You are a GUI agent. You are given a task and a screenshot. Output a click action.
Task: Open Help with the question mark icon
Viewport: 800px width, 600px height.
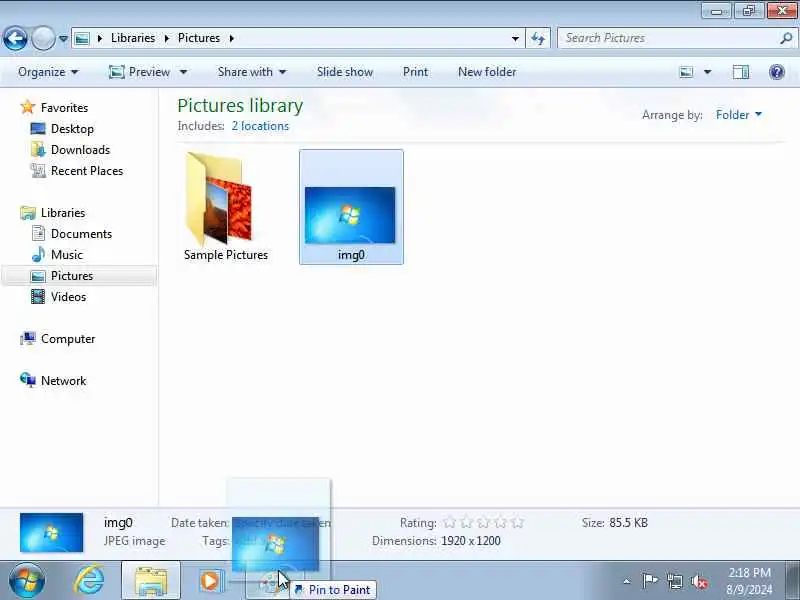point(777,72)
